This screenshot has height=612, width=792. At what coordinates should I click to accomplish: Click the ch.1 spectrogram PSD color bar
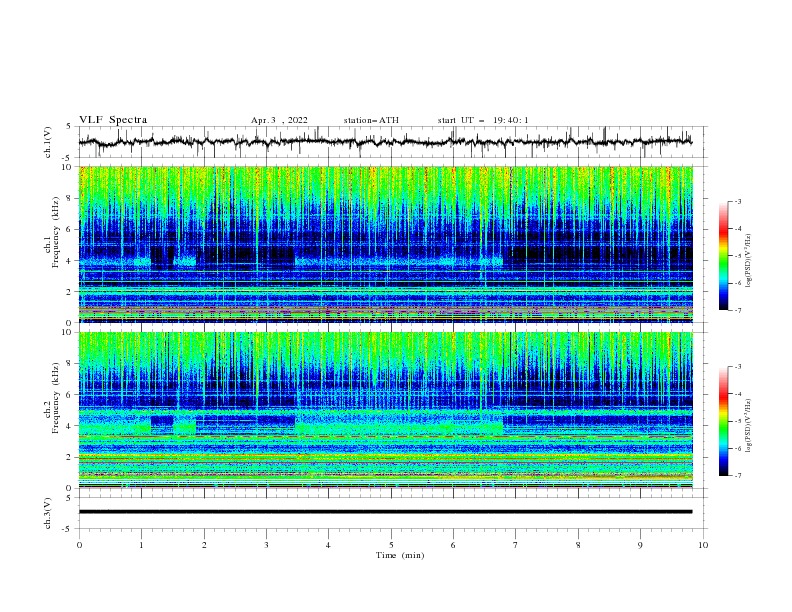coord(723,256)
